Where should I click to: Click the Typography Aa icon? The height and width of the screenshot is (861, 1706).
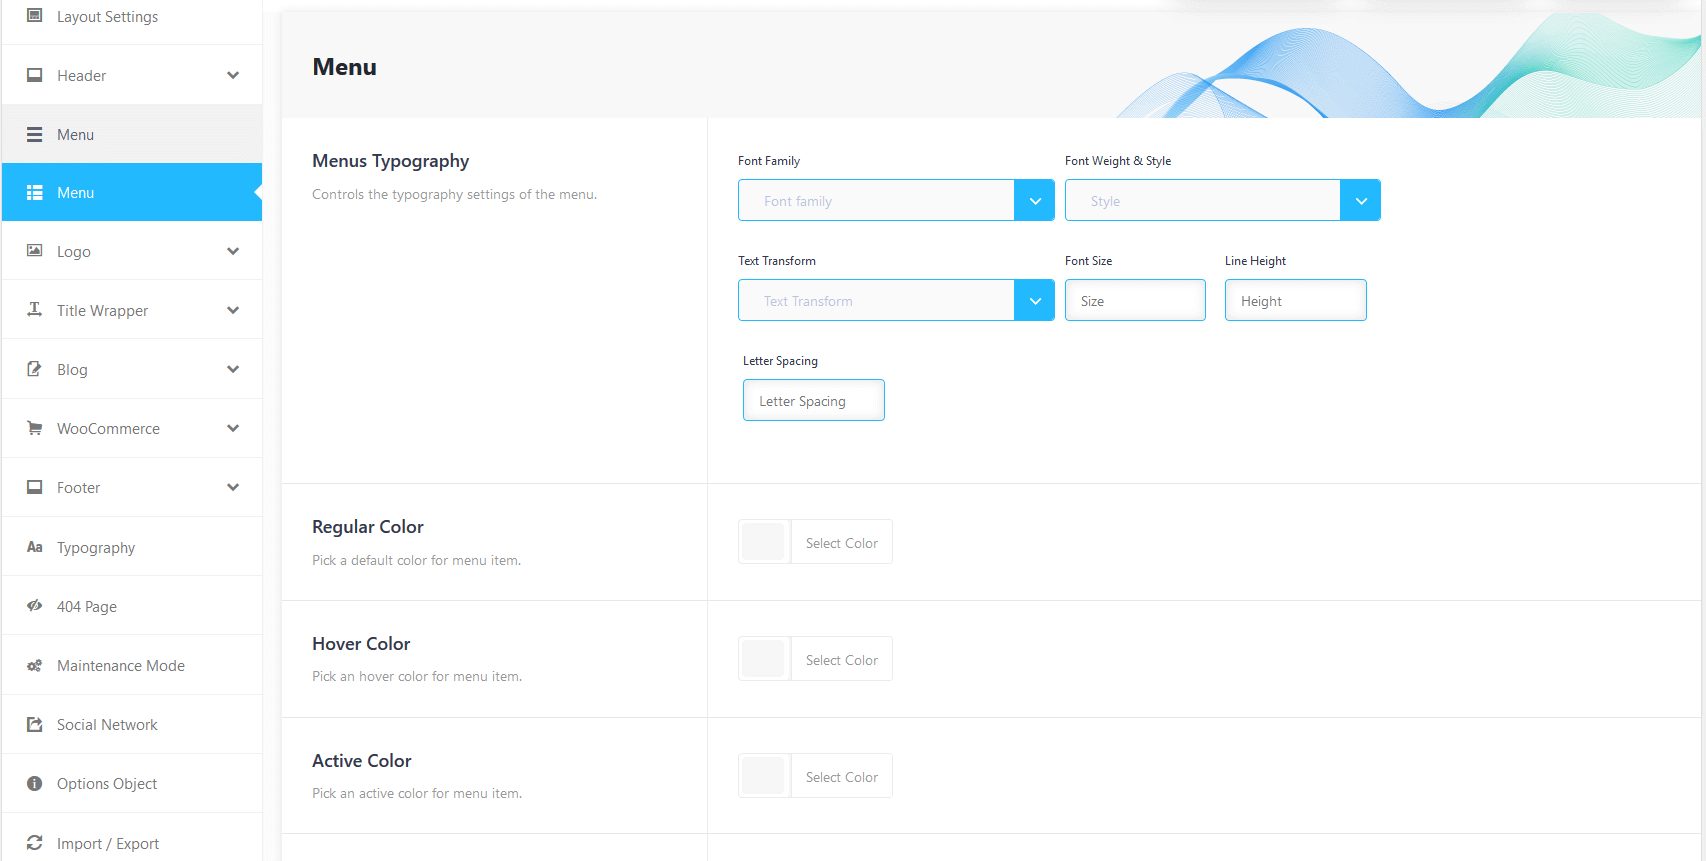(35, 547)
